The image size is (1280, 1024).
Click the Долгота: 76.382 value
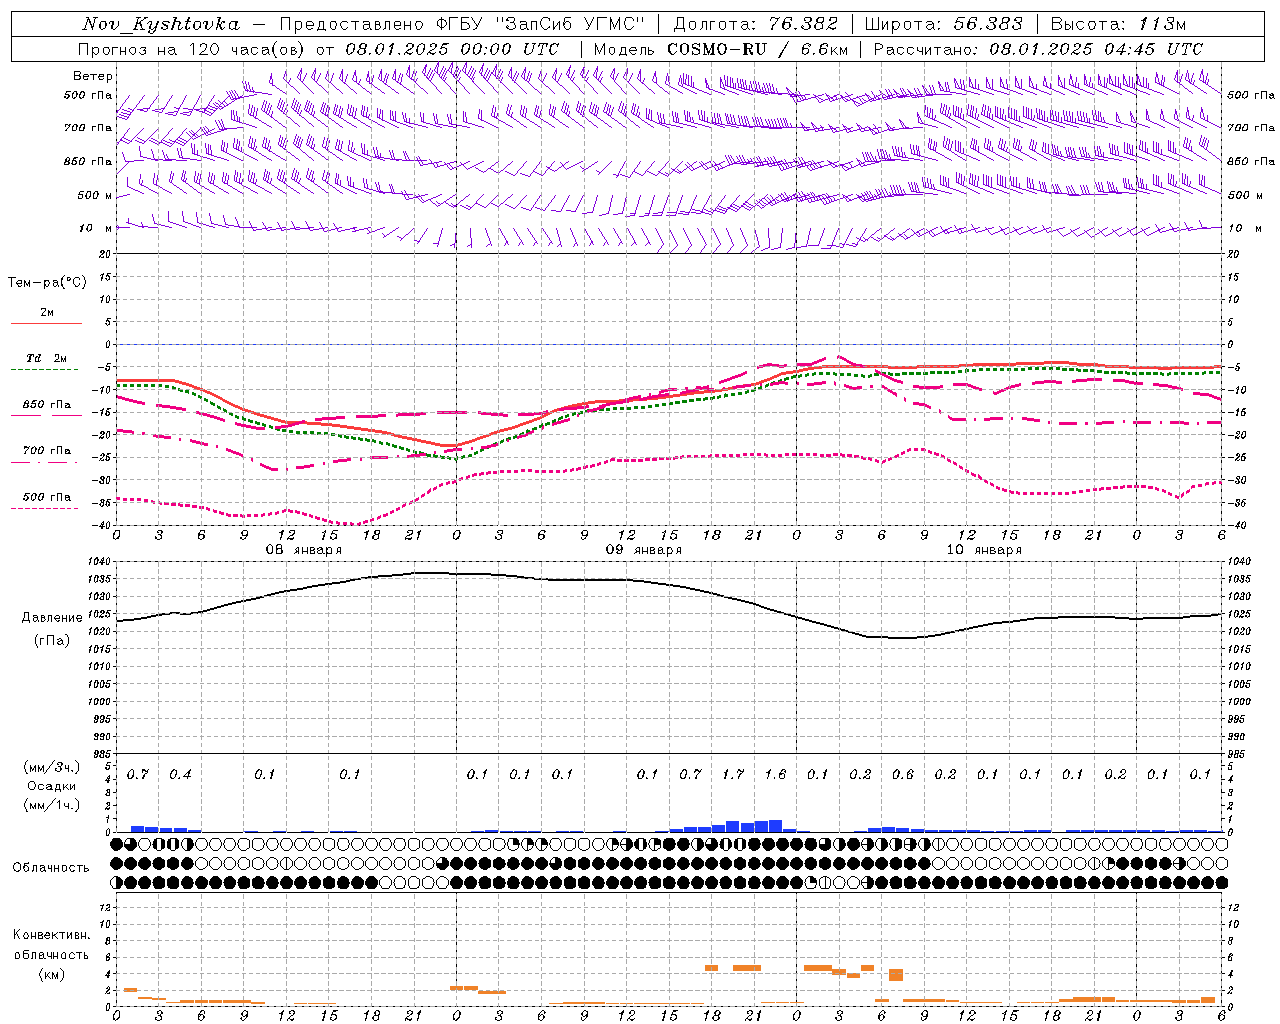[x=755, y=24]
